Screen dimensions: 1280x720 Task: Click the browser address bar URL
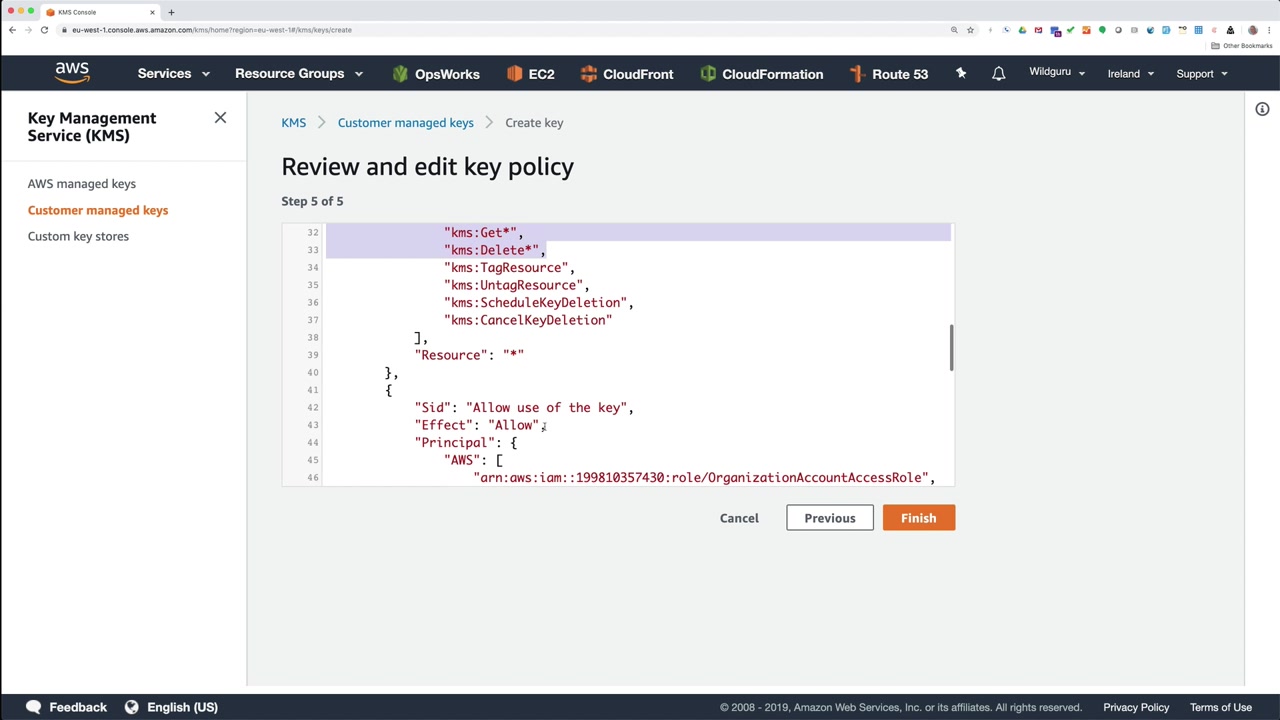click(212, 30)
